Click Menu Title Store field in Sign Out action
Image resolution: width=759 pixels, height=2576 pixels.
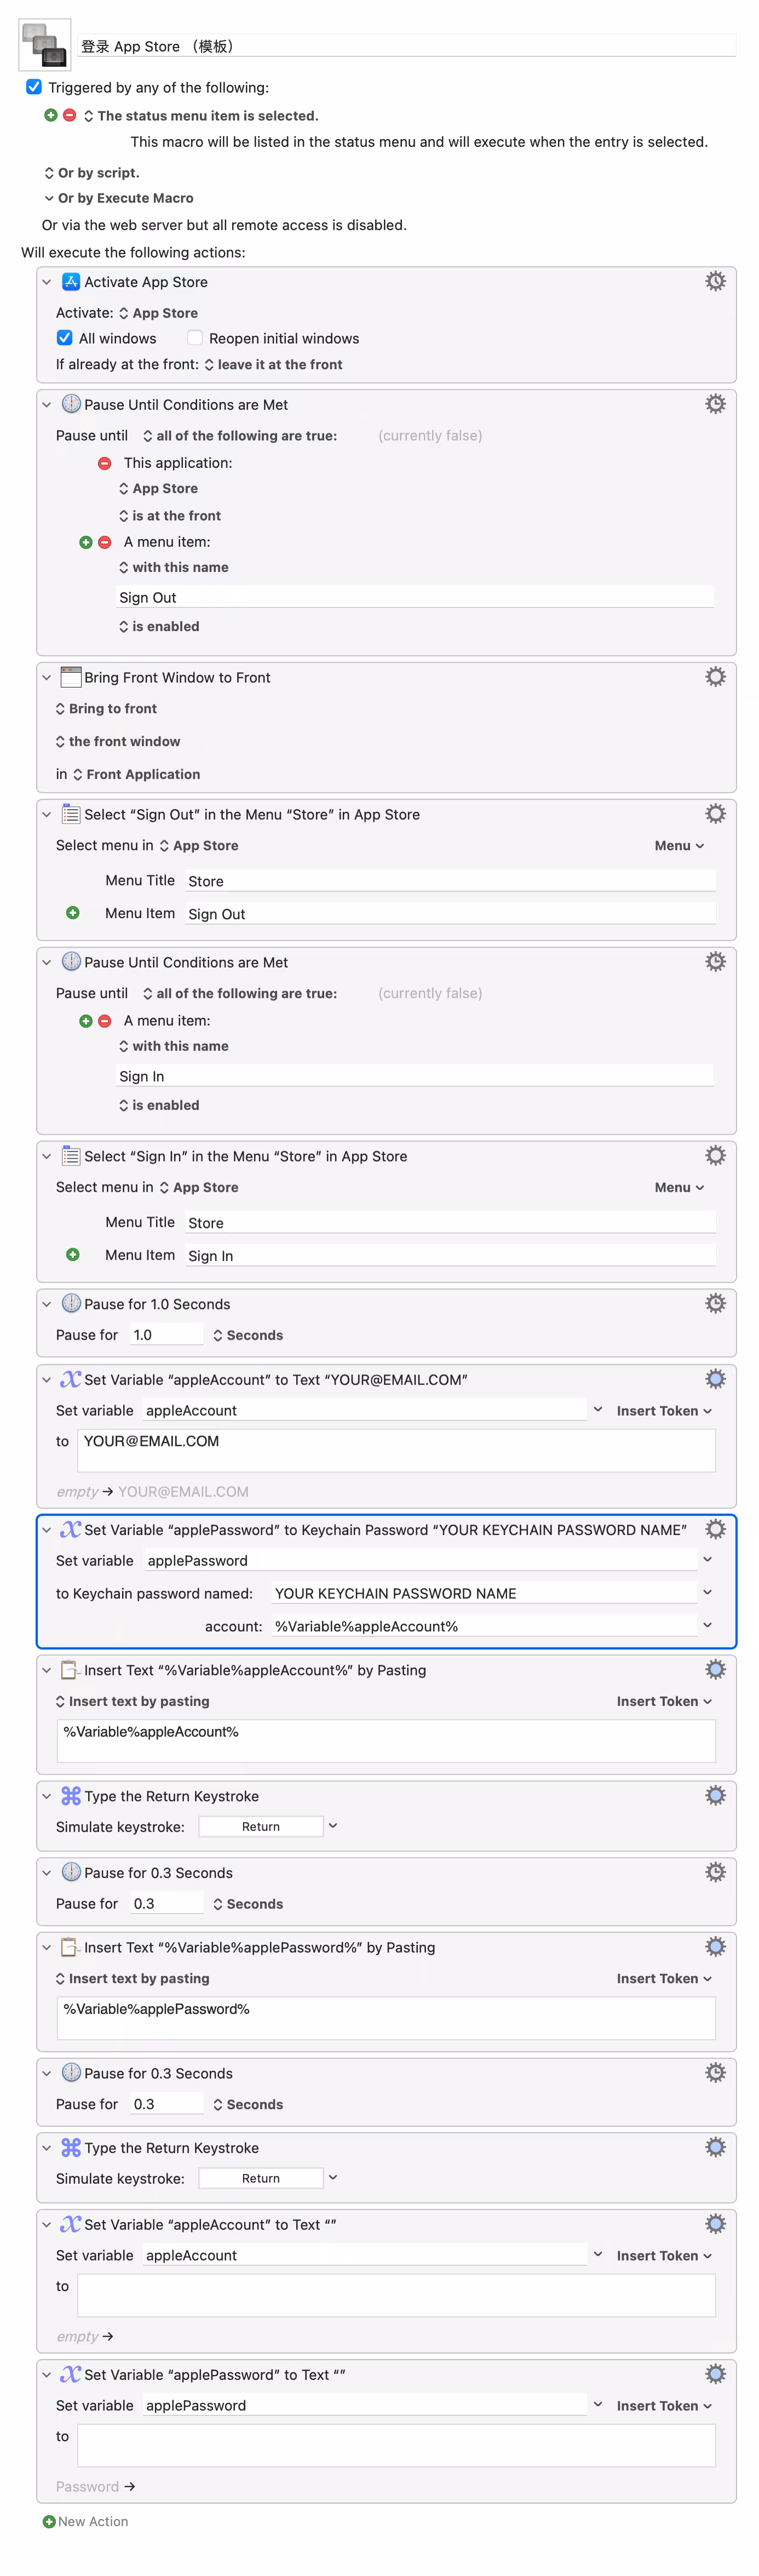coord(450,881)
